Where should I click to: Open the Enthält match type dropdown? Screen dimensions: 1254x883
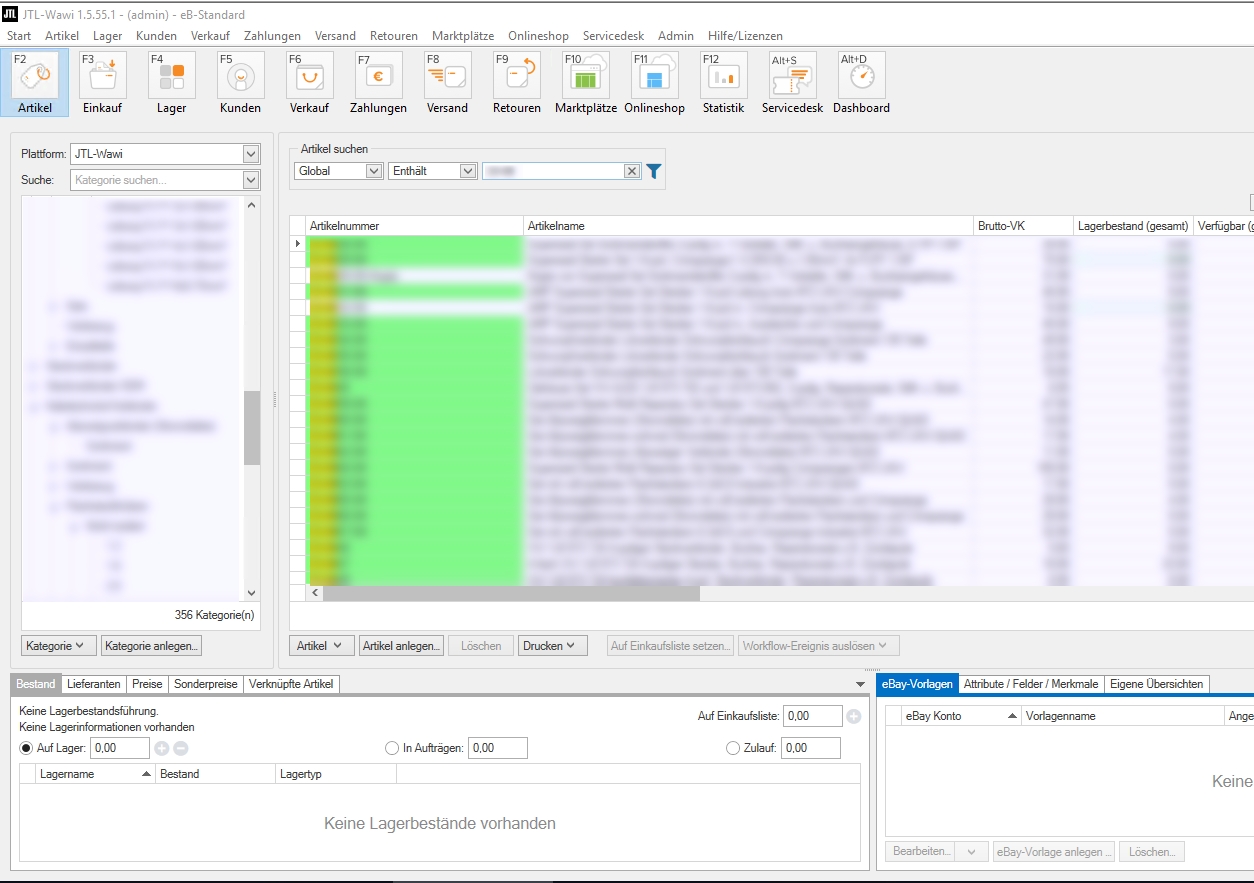[x=467, y=171]
